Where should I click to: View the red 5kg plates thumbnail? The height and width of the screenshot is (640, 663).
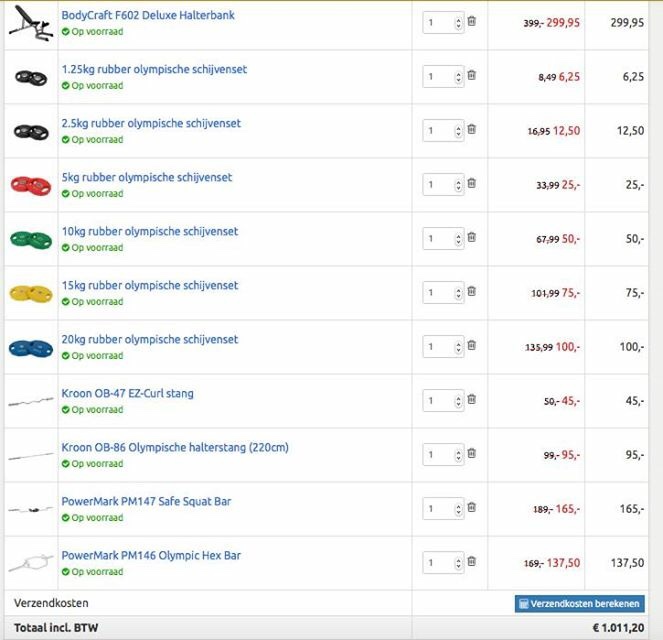(x=31, y=185)
